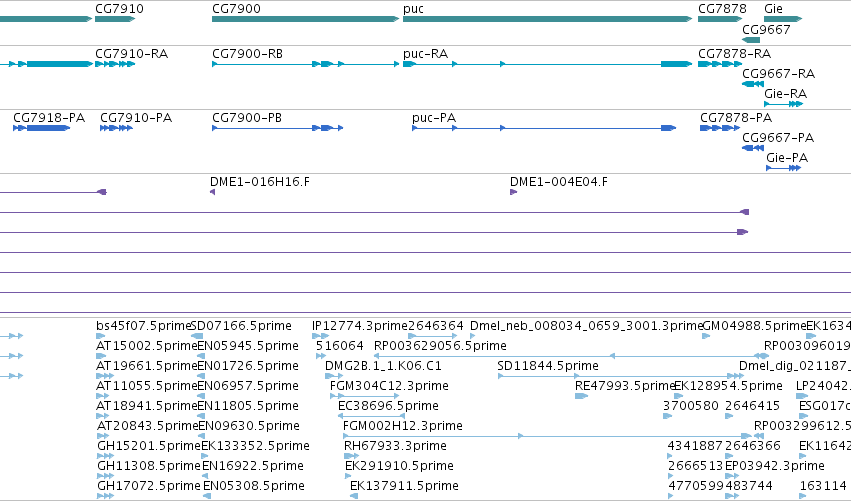Image resolution: width=851 pixels, height=501 pixels.
Task: Click the SD07166.5prime EST label
Action: pos(242,326)
